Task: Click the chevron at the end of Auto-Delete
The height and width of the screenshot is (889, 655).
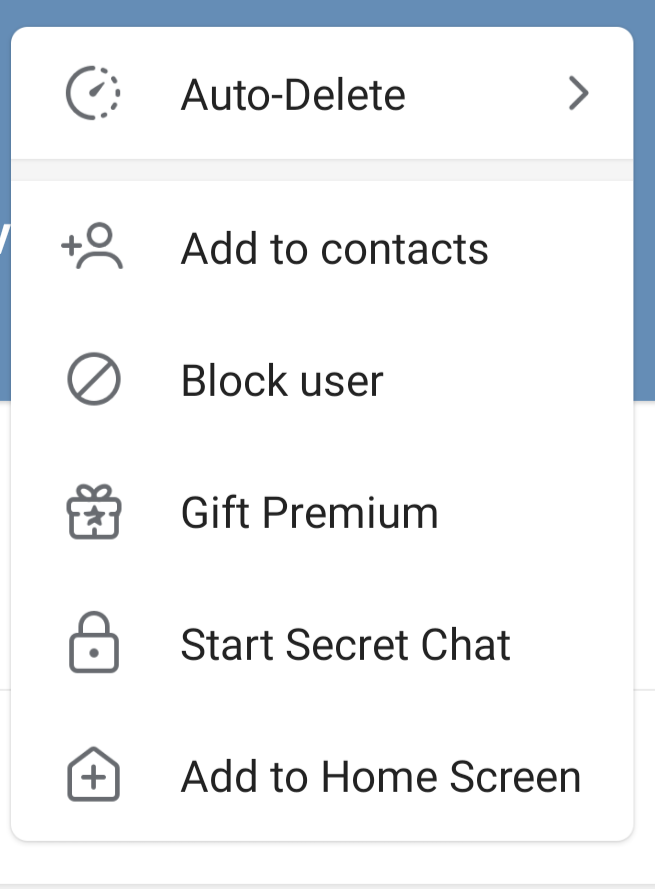Action: pyautogui.click(x=578, y=93)
